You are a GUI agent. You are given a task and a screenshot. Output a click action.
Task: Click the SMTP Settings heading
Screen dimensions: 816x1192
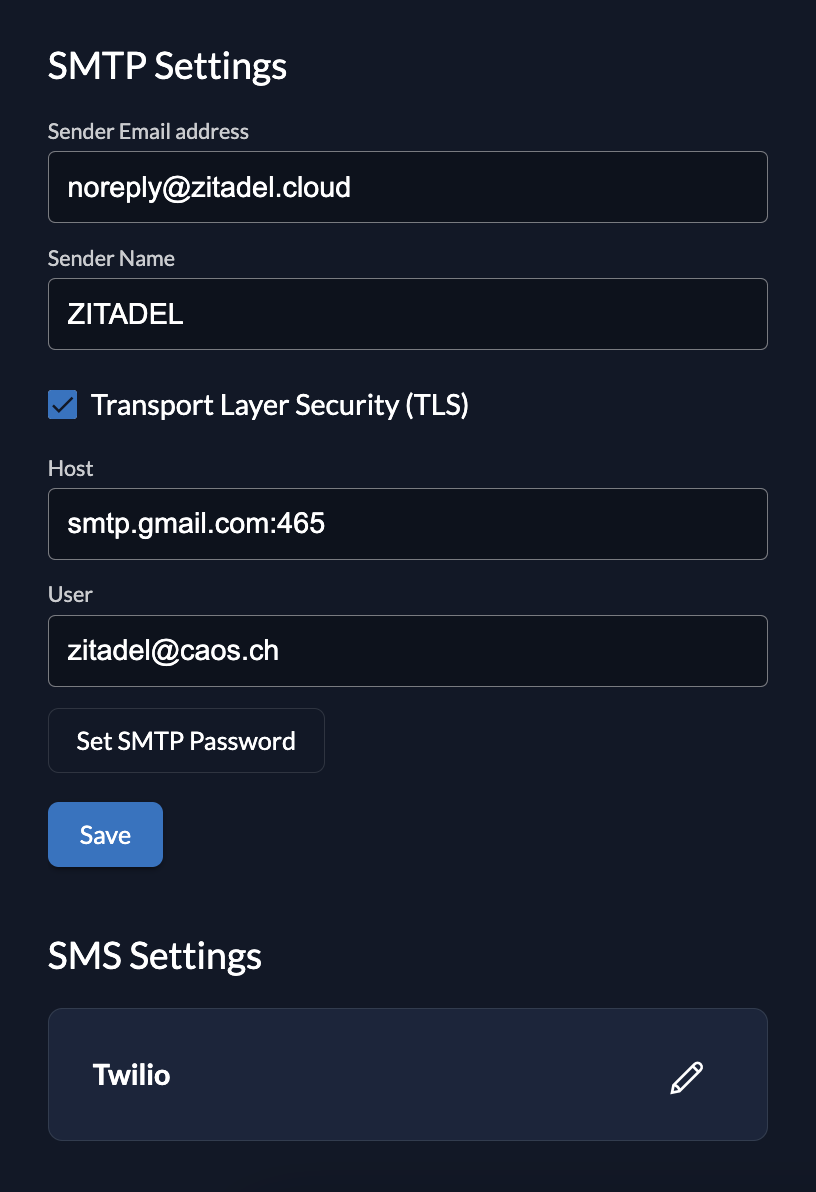pyautogui.click(x=167, y=66)
